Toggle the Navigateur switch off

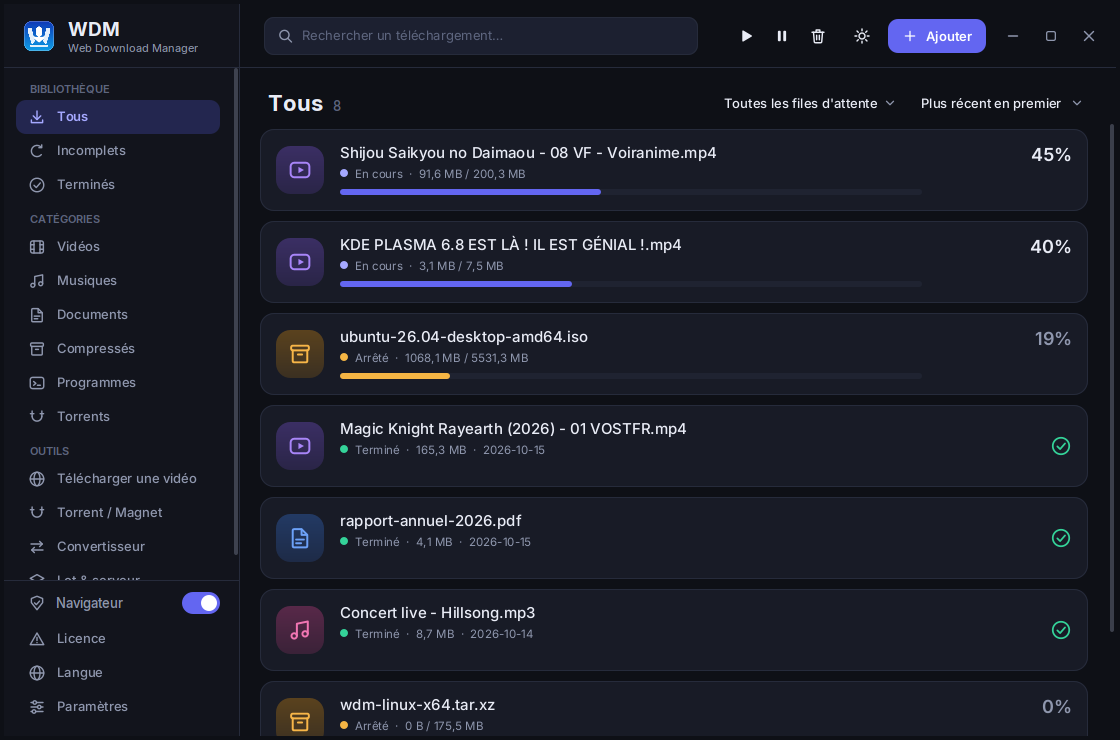[201, 603]
